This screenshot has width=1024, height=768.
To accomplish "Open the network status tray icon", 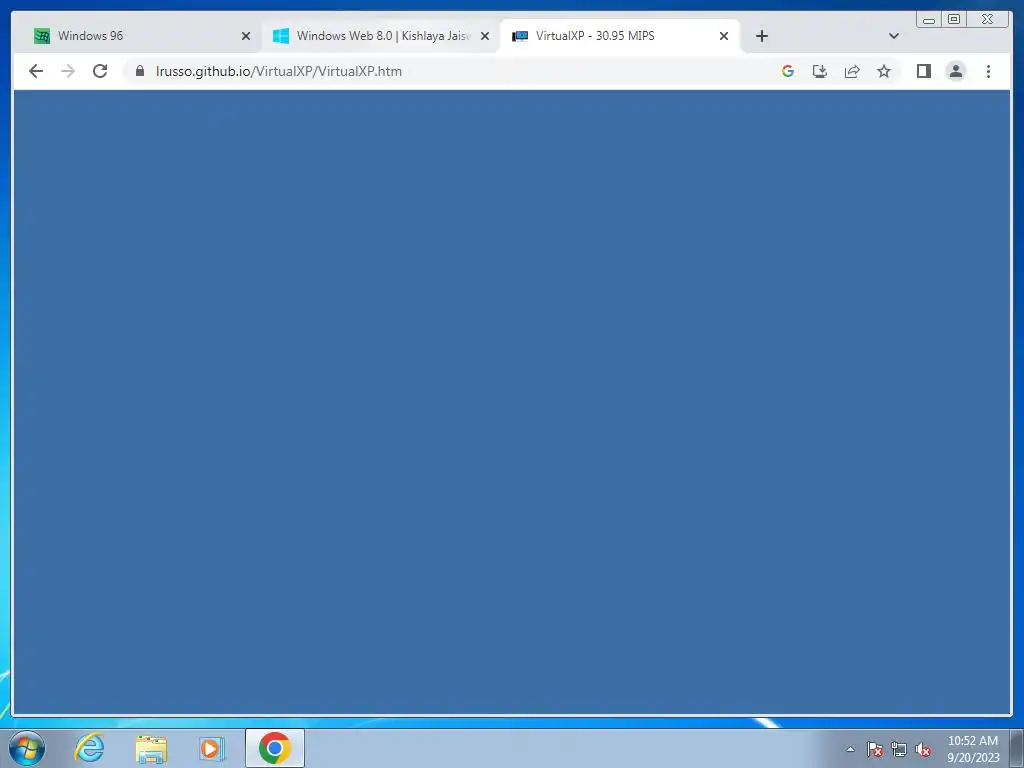I will pos(899,749).
